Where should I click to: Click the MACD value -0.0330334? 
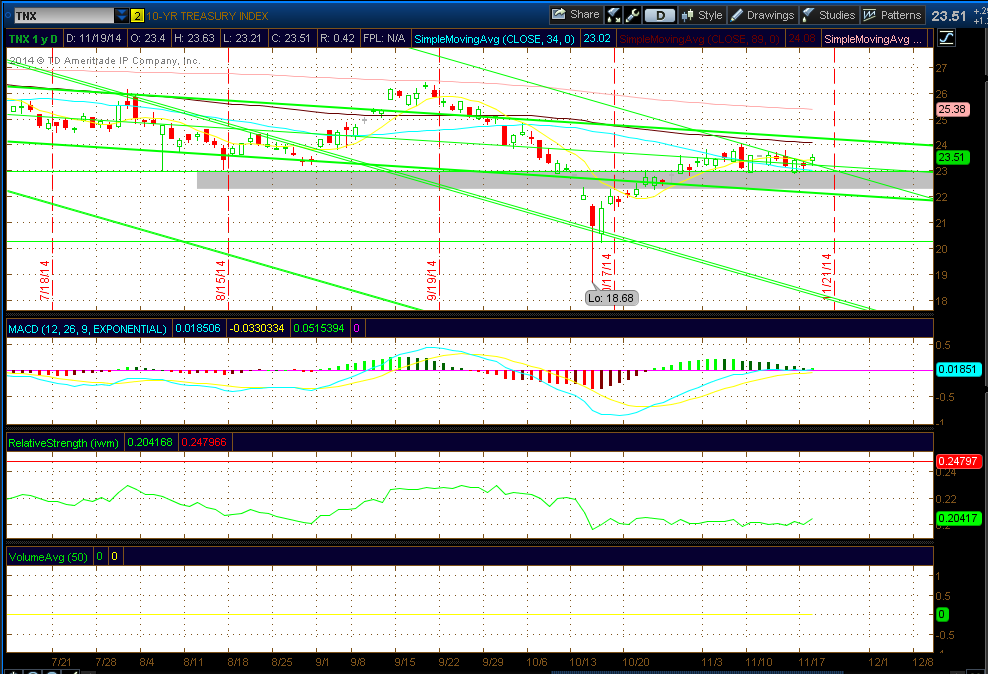(x=256, y=329)
